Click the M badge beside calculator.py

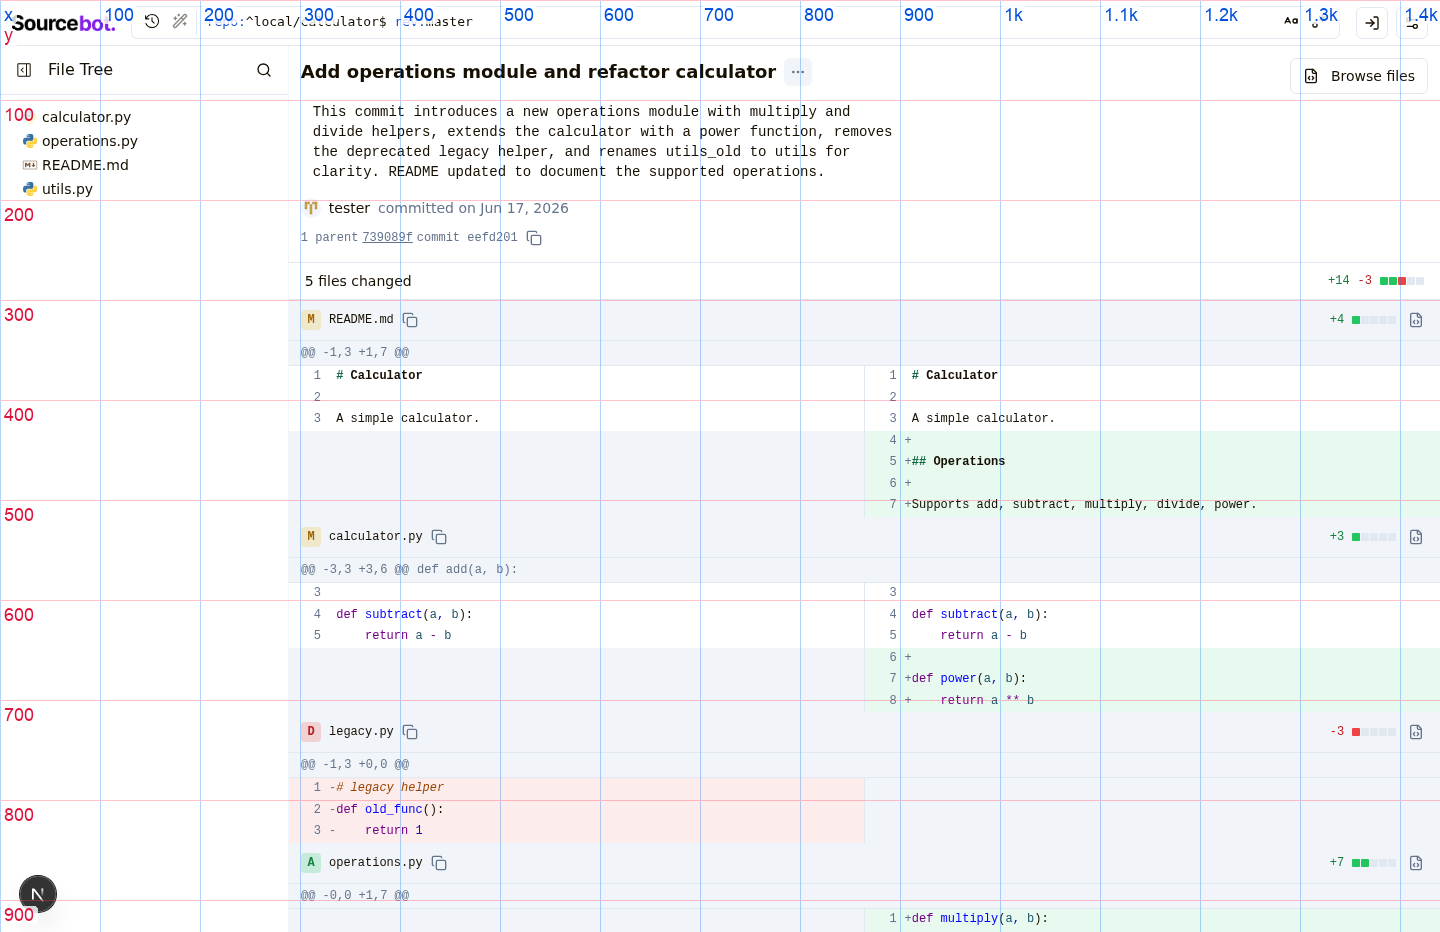click(311, 537)
